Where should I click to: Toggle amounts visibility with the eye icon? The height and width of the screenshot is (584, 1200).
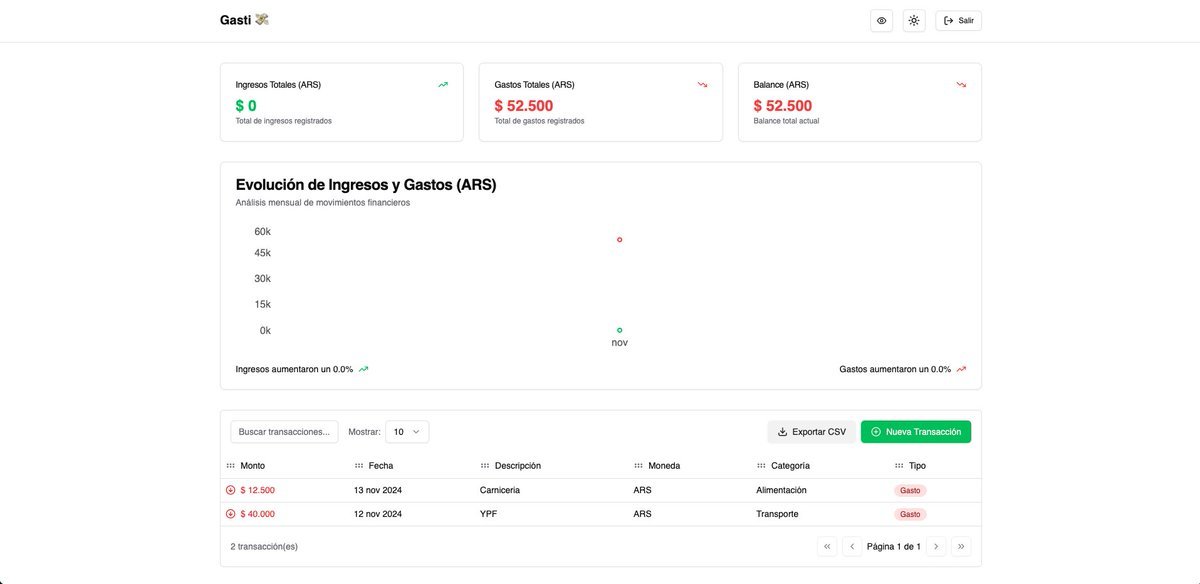click(x=881, y=21)
